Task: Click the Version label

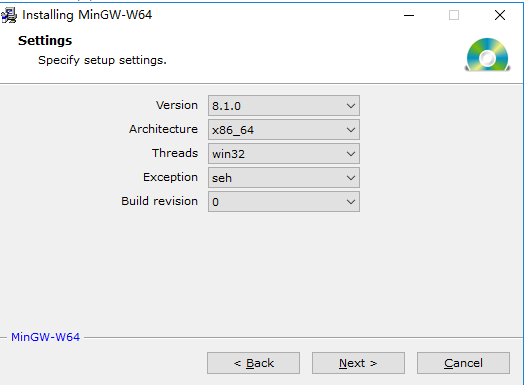Action: (177, 105)
